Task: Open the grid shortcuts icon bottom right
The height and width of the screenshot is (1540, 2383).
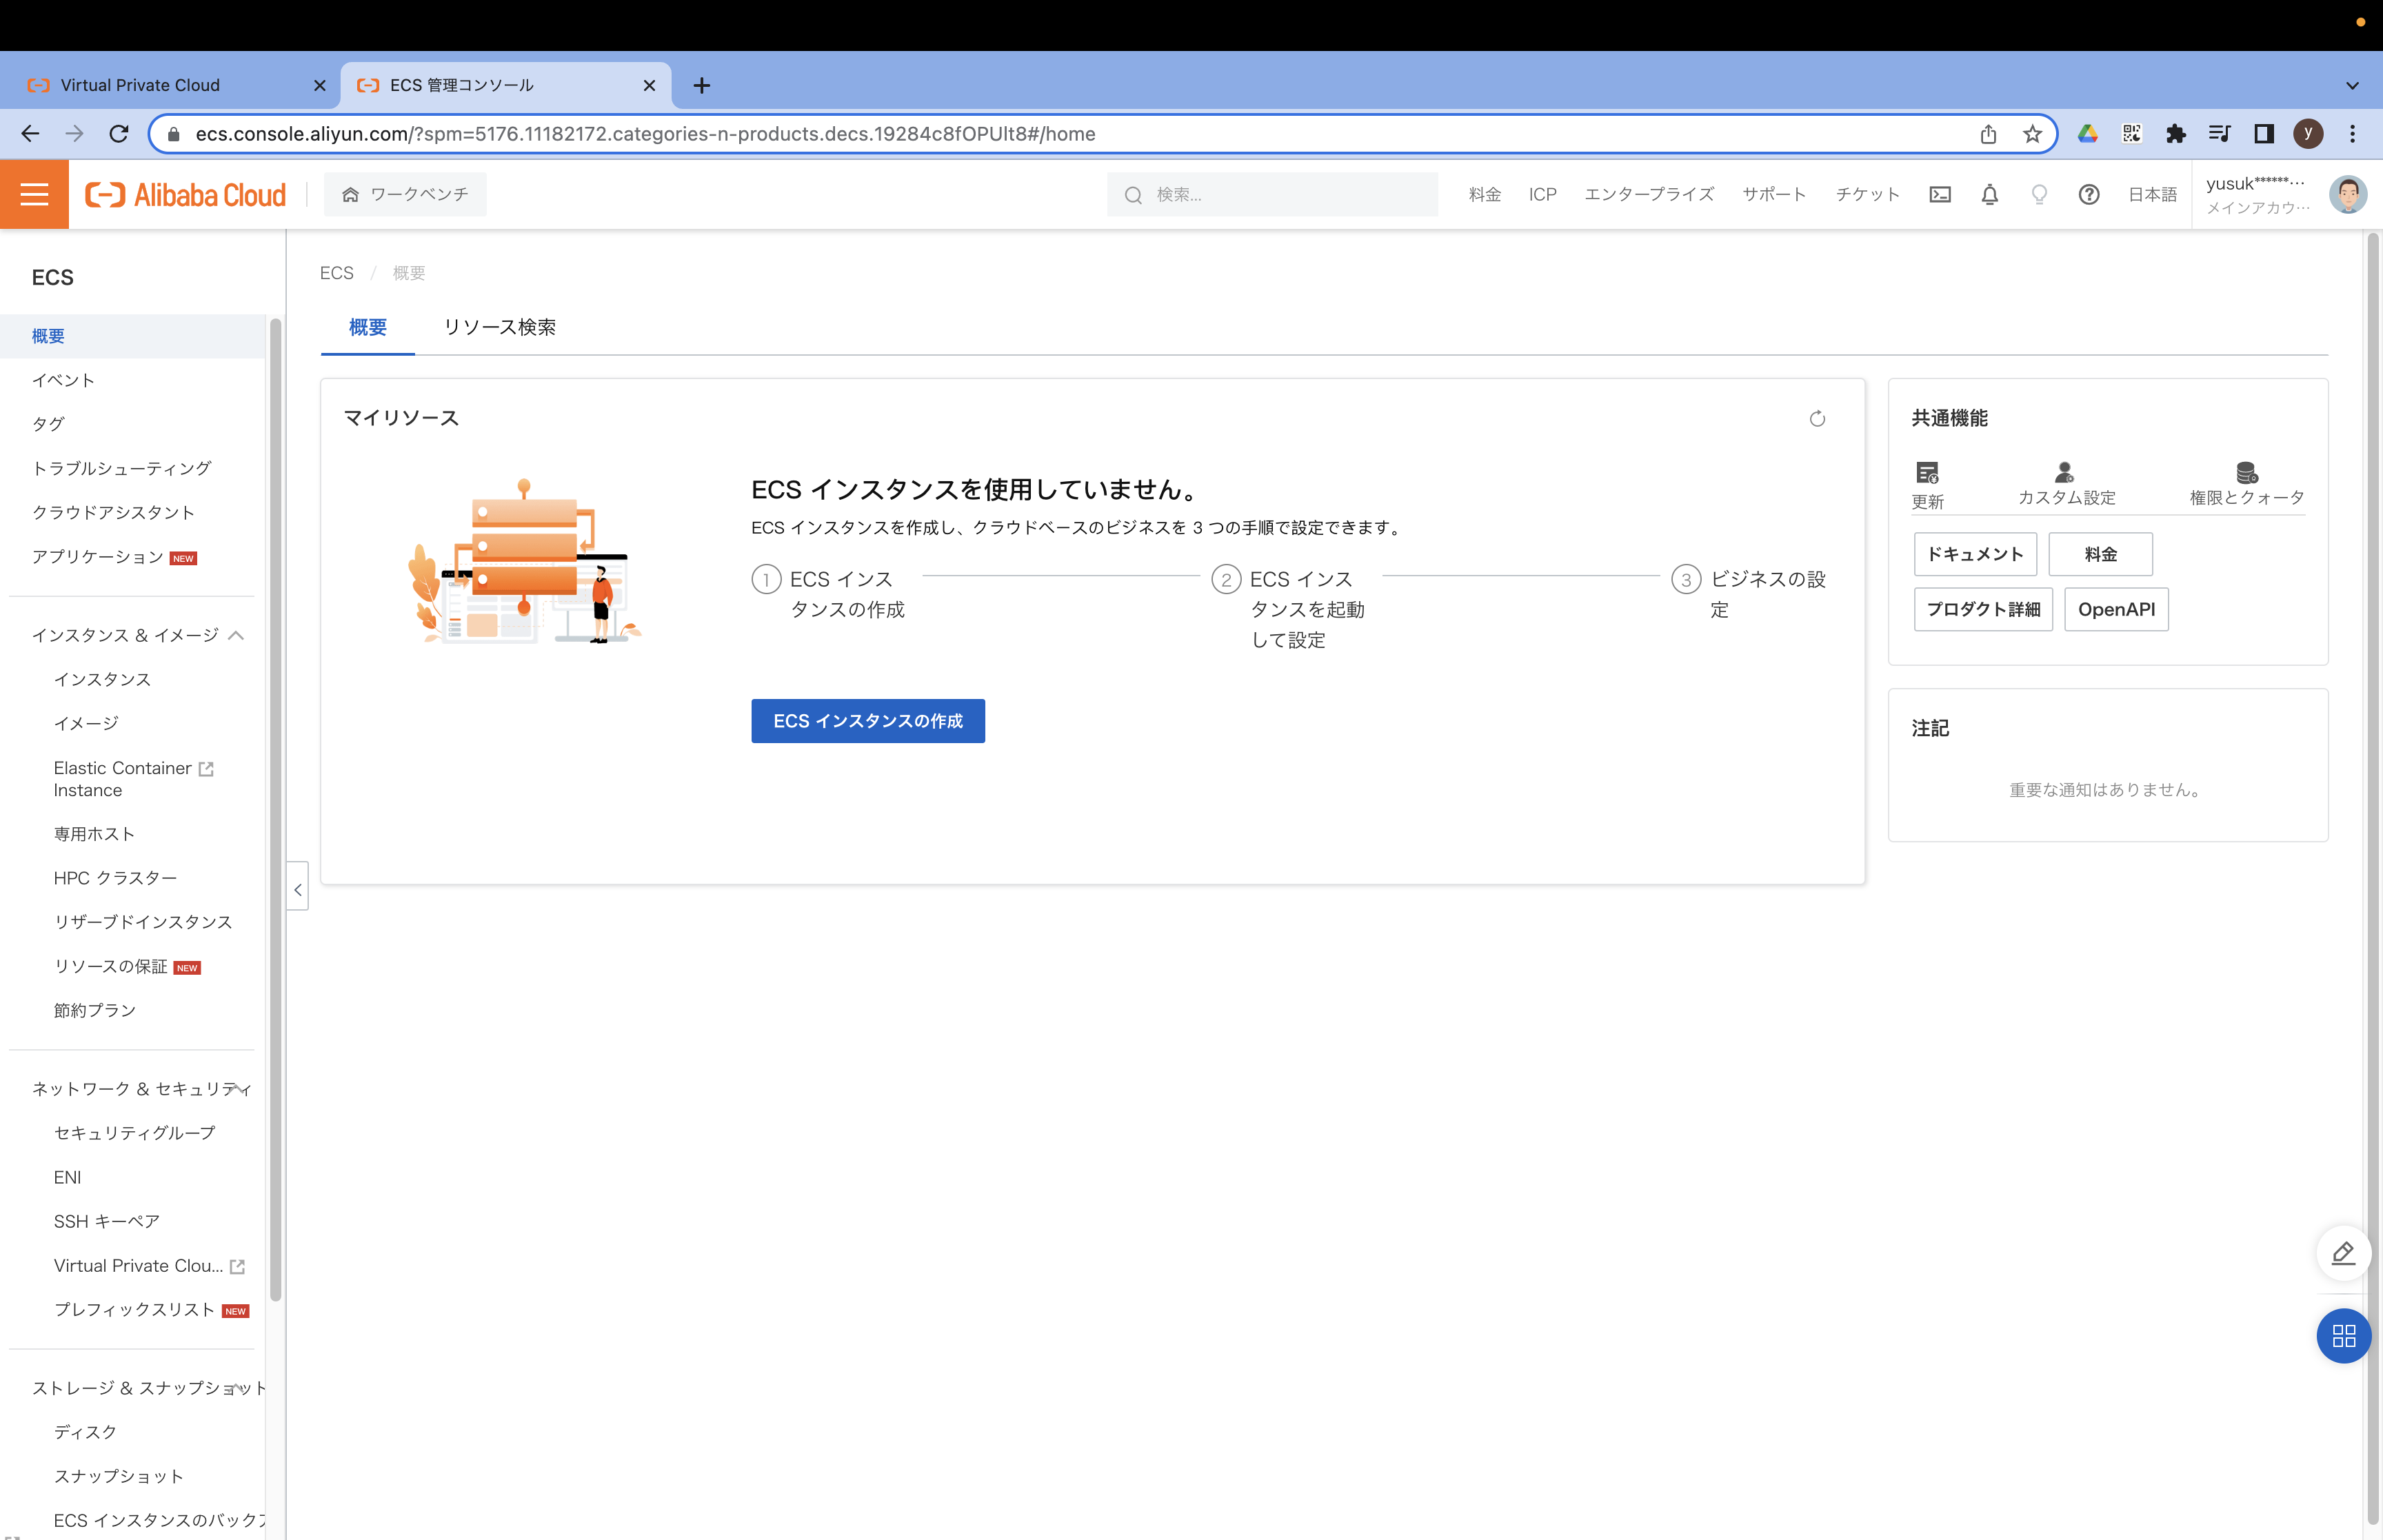Action: 2343,1336
